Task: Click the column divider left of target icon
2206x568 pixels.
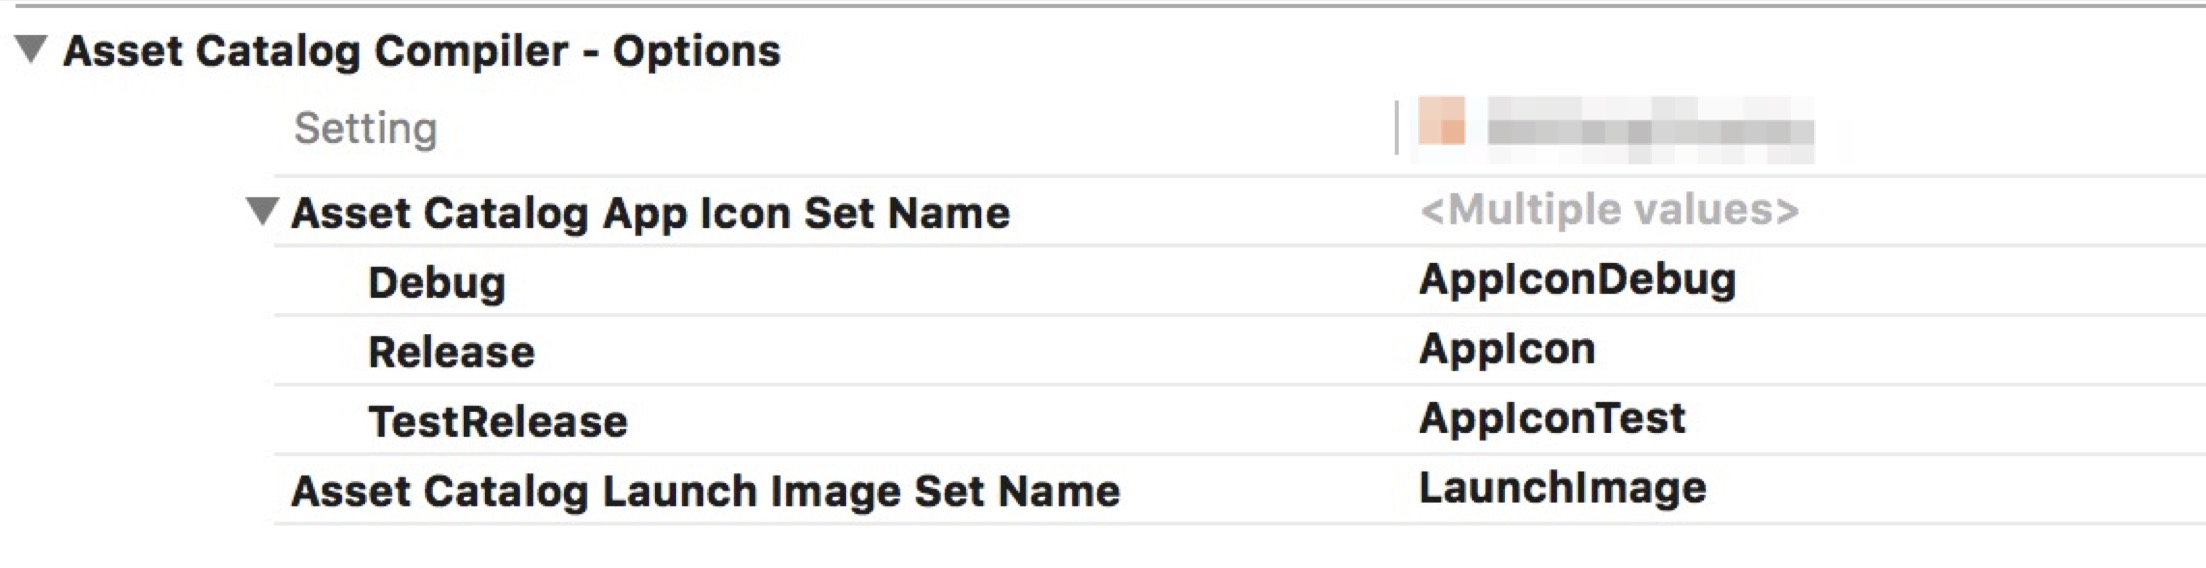Action: click(x=1396, y=128)
